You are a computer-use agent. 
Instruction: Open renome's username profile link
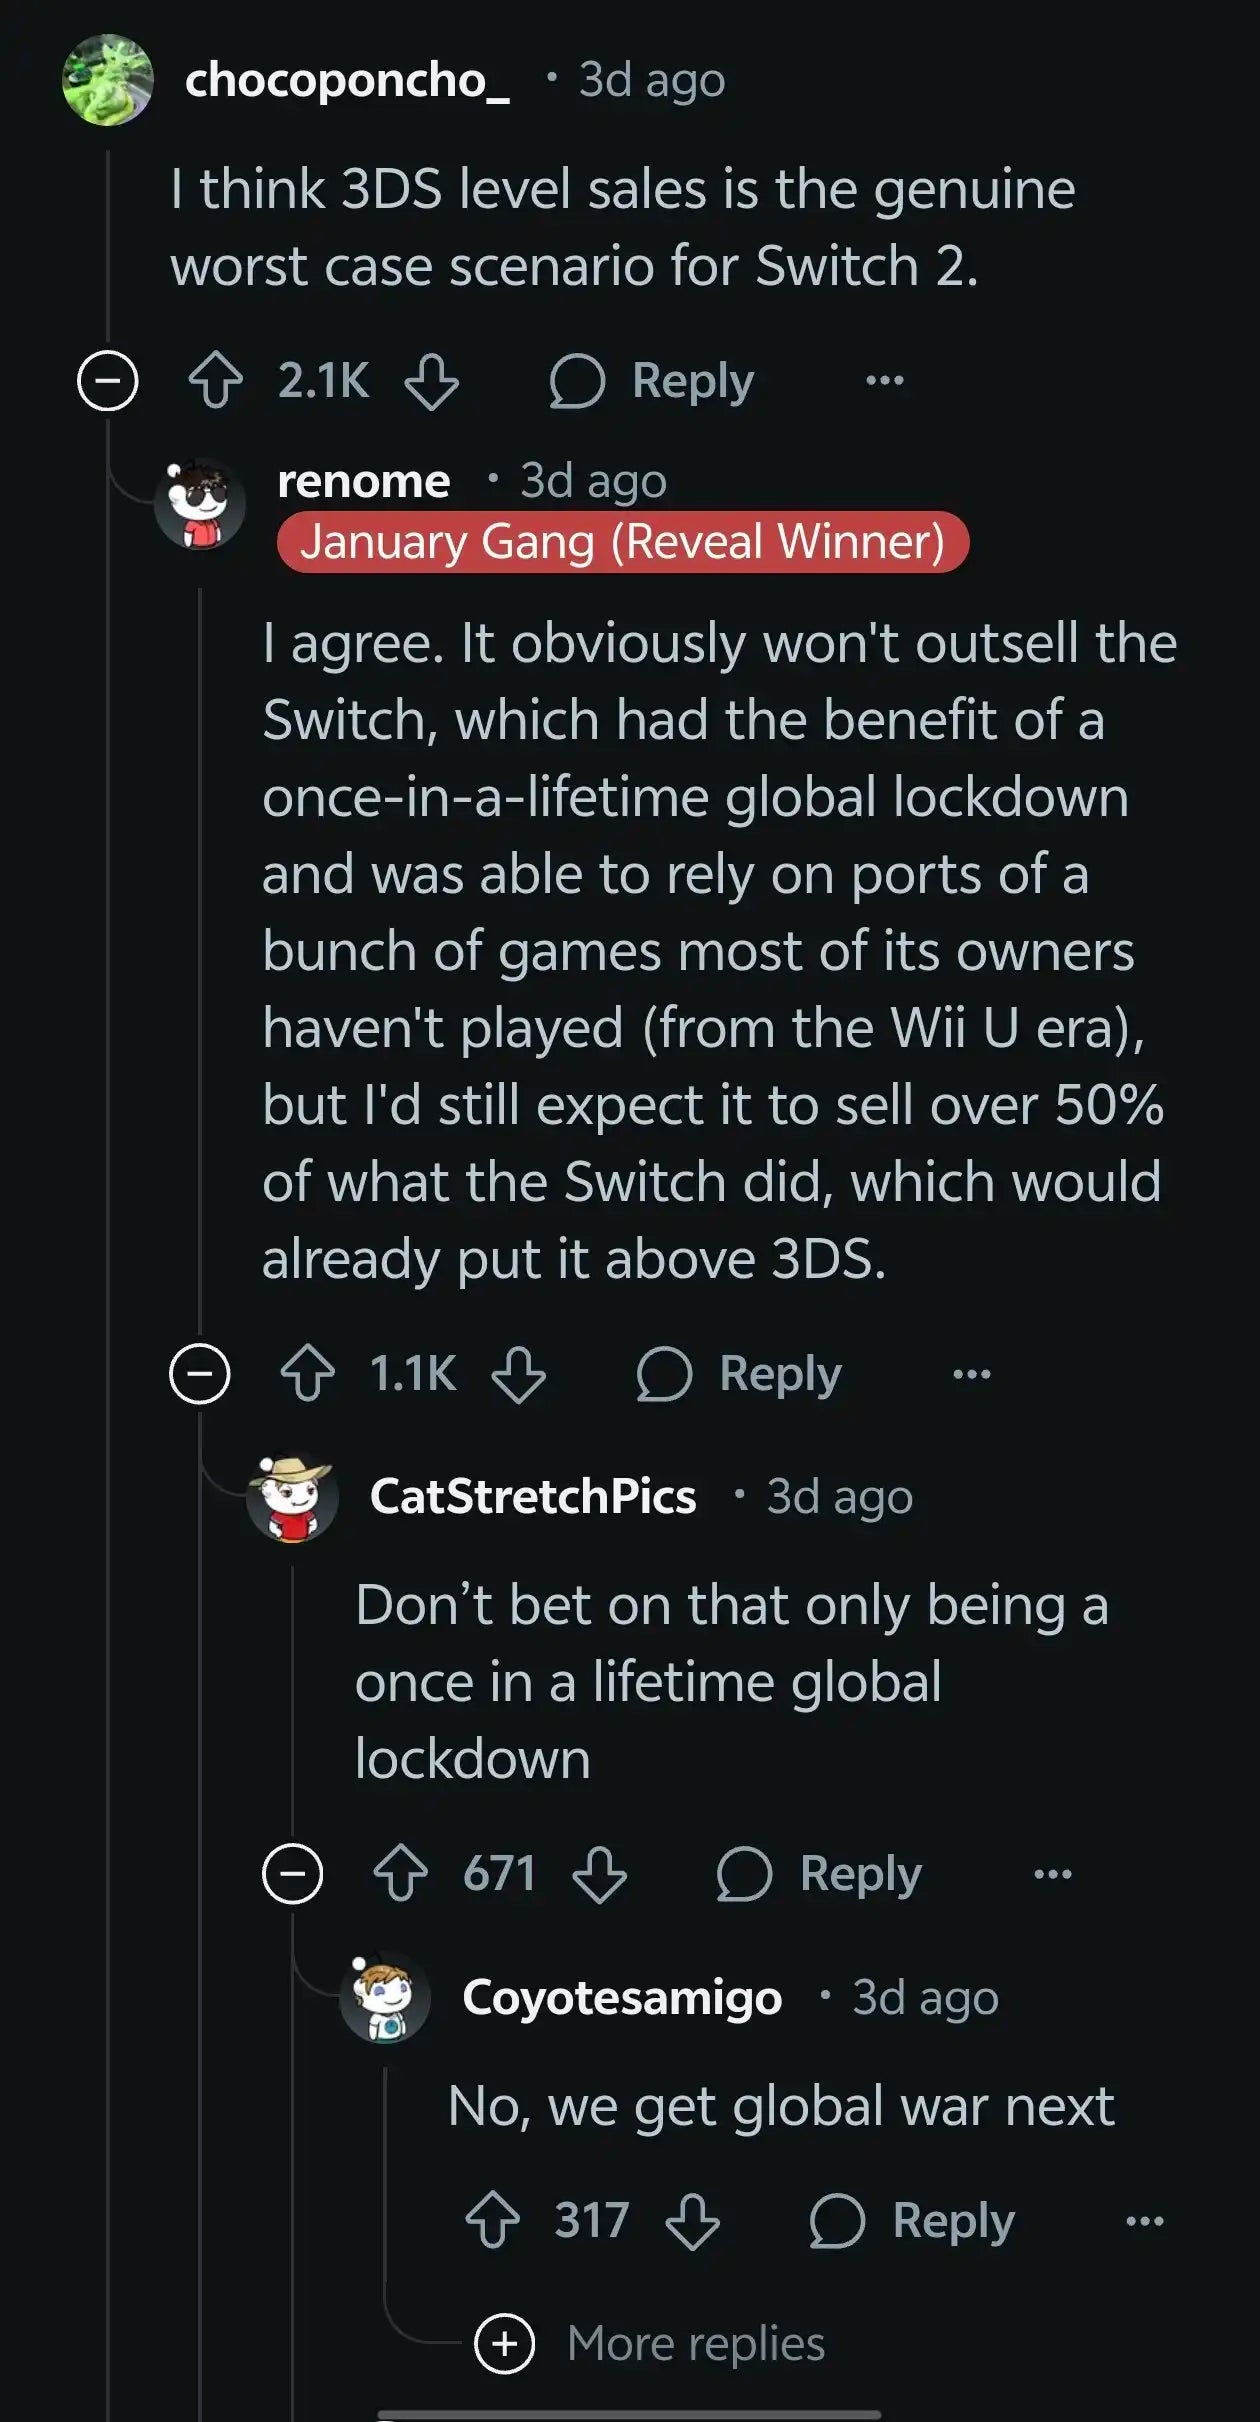tap(362, 480)
